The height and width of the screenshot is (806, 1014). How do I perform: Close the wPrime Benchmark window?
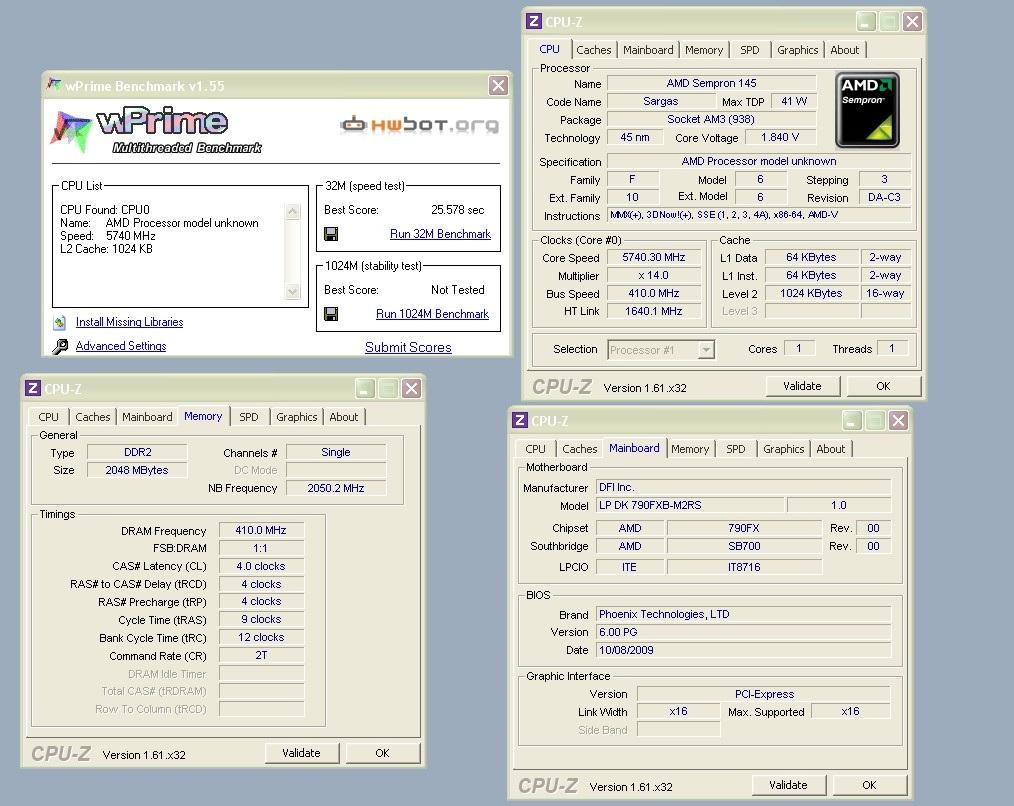(x=498, y=85)
